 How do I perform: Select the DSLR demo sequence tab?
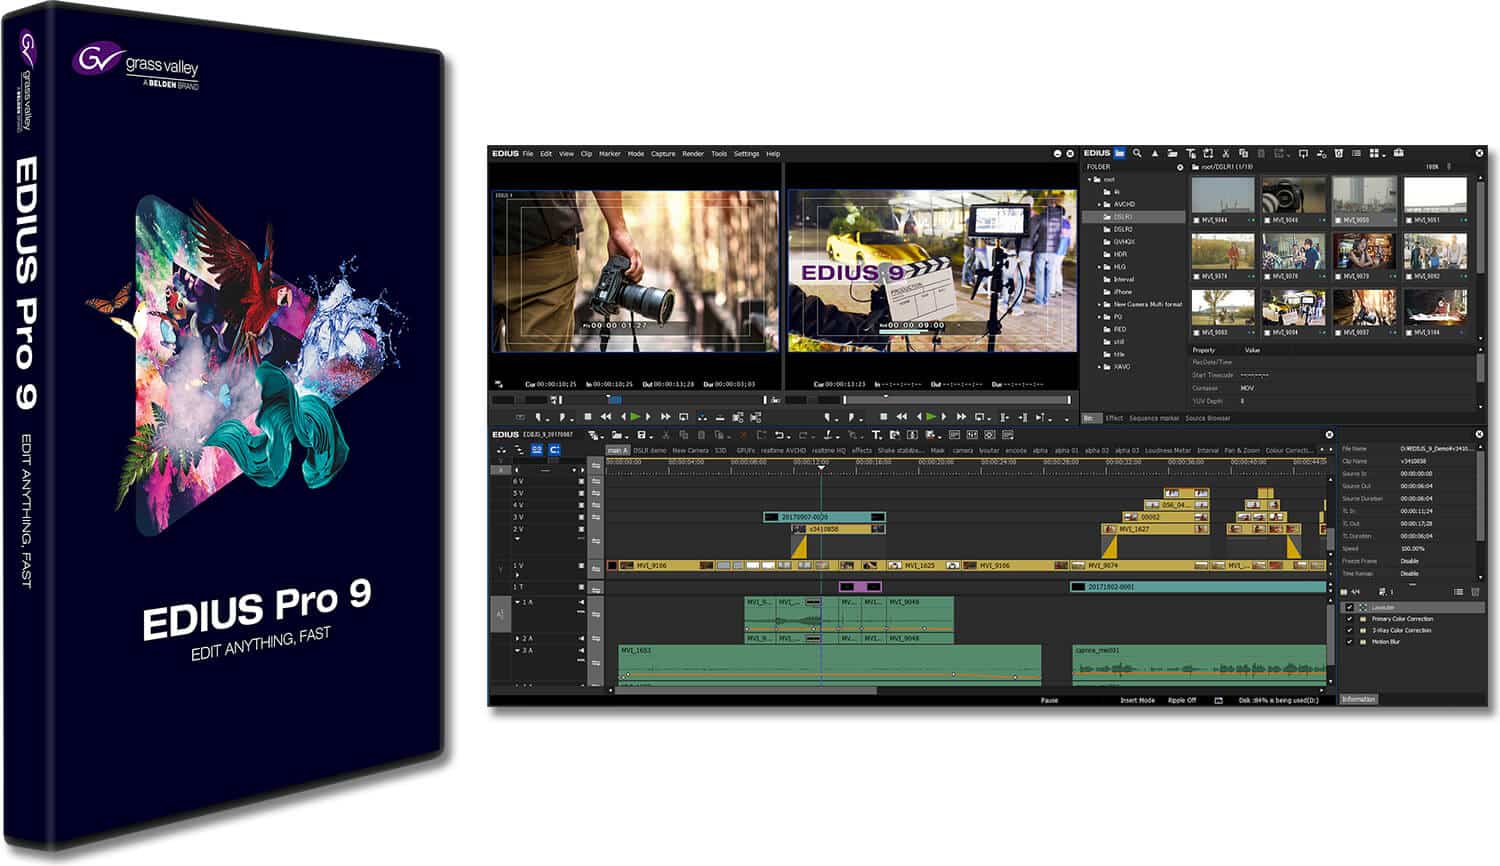[x=651, y=451]
